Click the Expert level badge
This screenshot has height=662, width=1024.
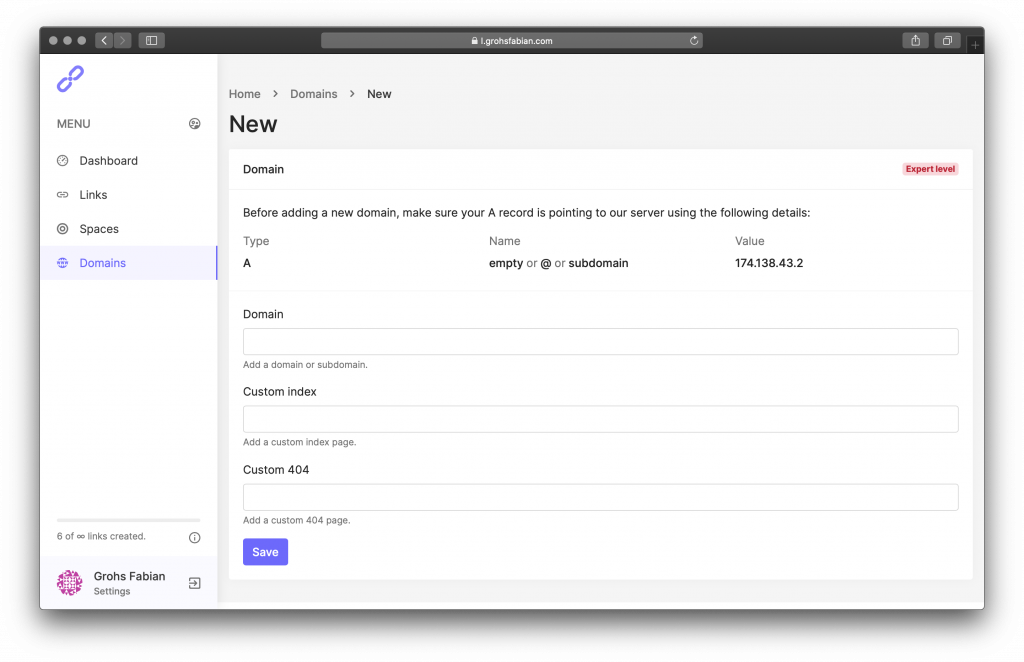(x=931, y=169)
